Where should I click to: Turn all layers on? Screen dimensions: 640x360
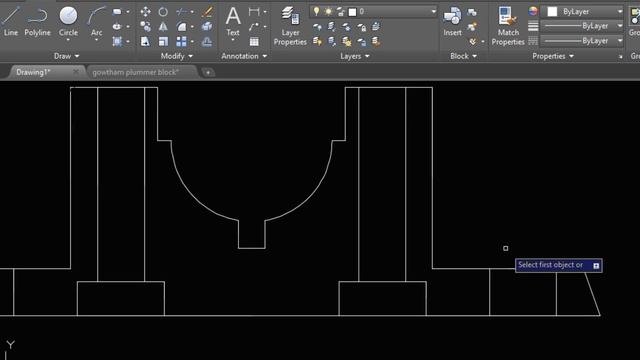pyautogui.click(x=317, y=41)
